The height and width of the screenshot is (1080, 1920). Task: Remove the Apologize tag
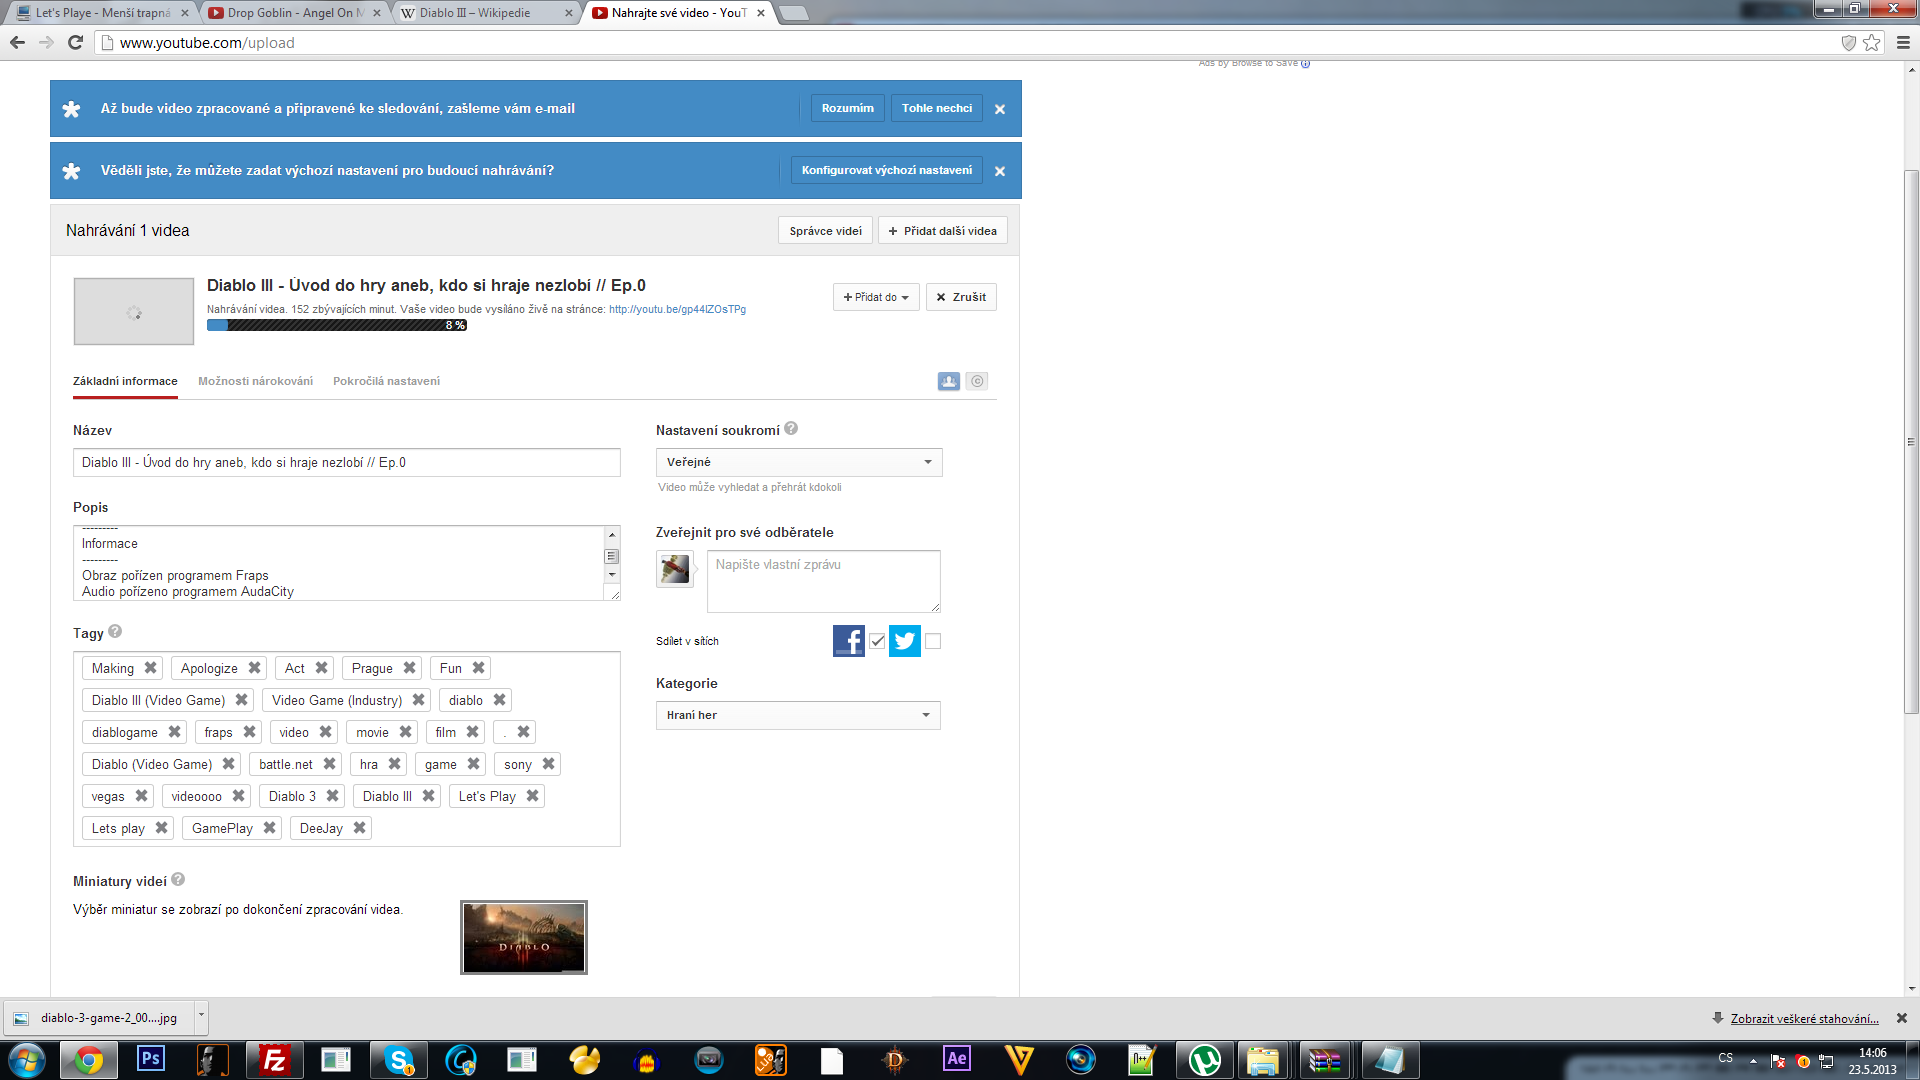pos(255,668)
